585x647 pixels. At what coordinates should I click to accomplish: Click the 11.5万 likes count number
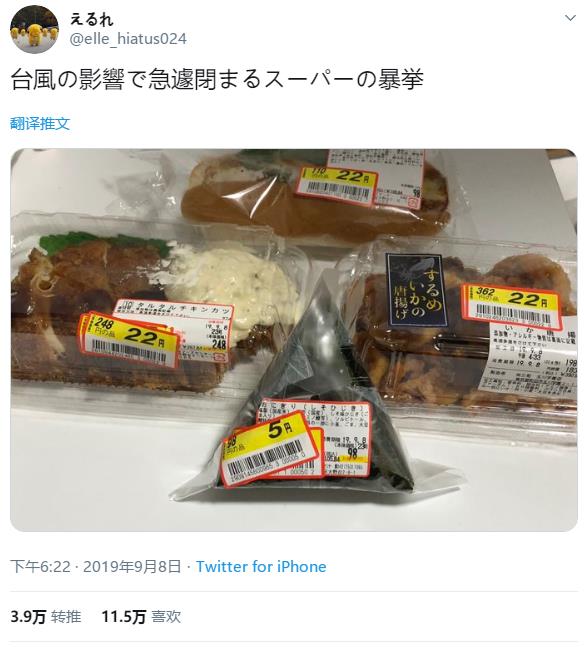124,617
